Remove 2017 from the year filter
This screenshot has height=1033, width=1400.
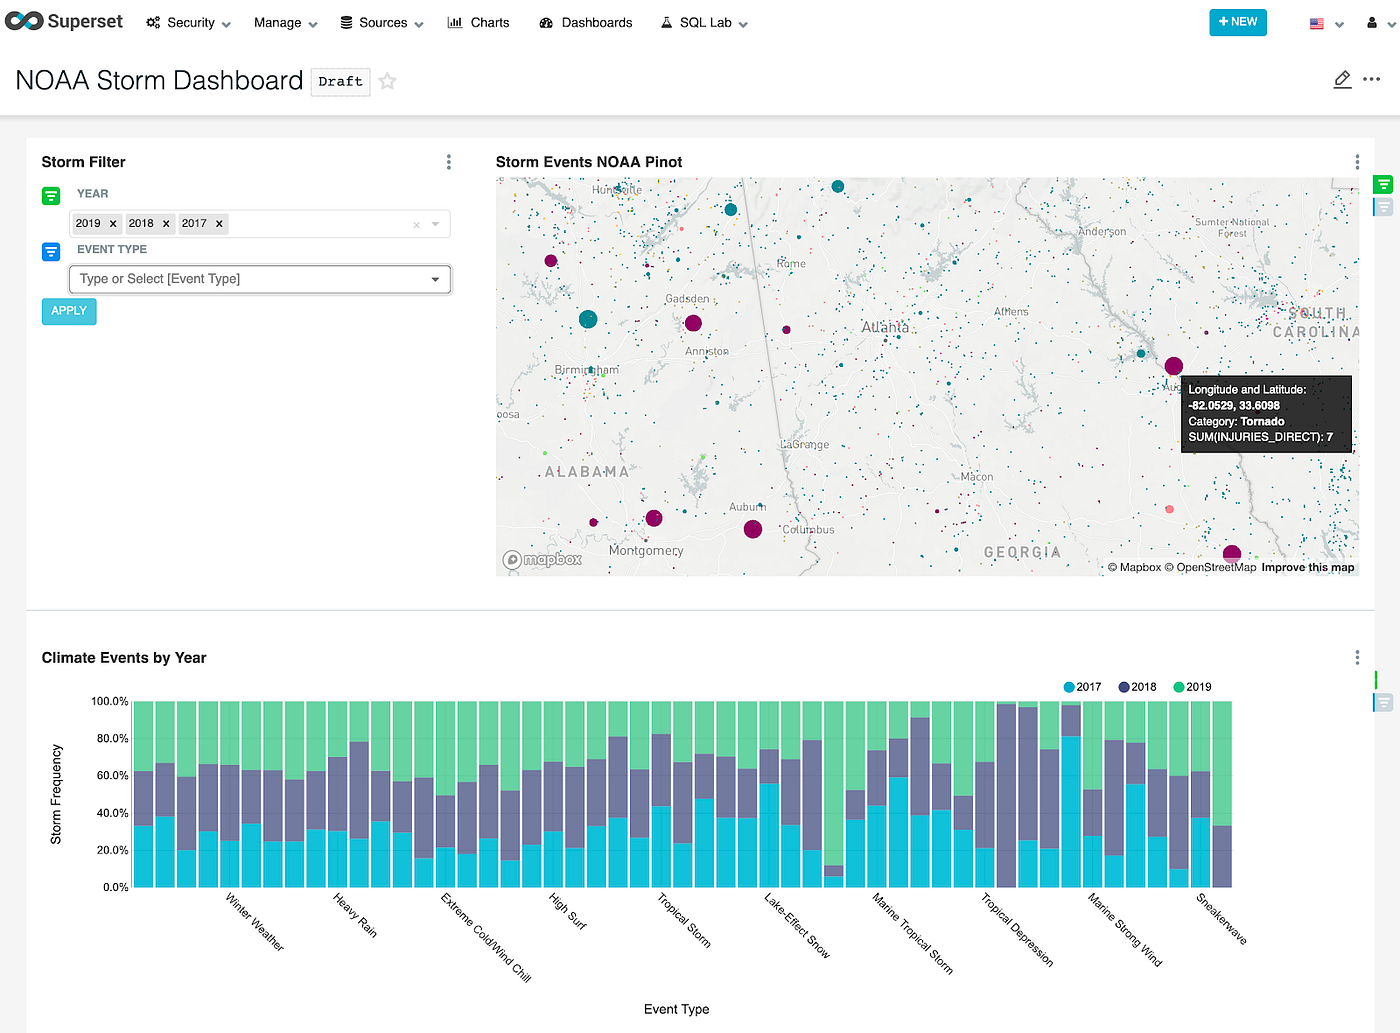click(x=219, y=224)
